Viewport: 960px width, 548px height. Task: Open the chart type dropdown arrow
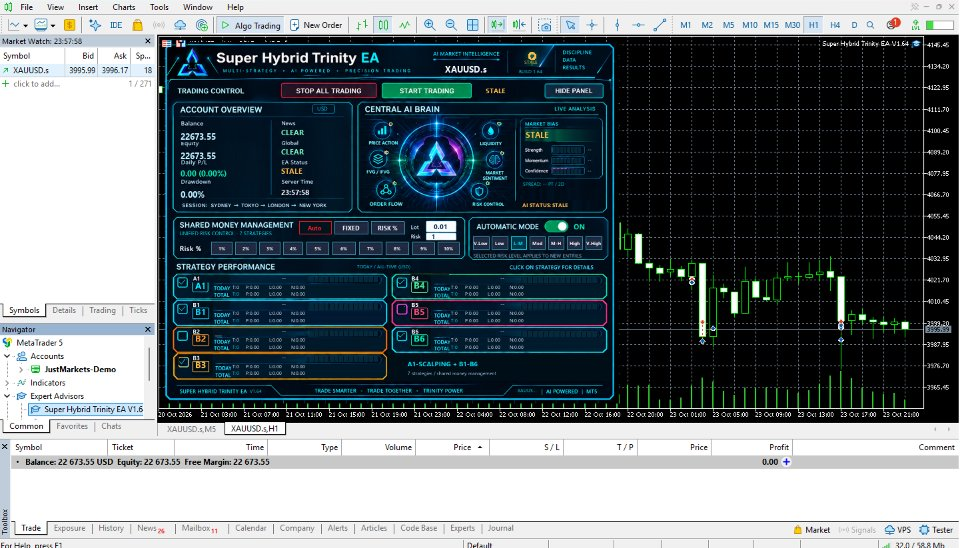click(25, 26)
